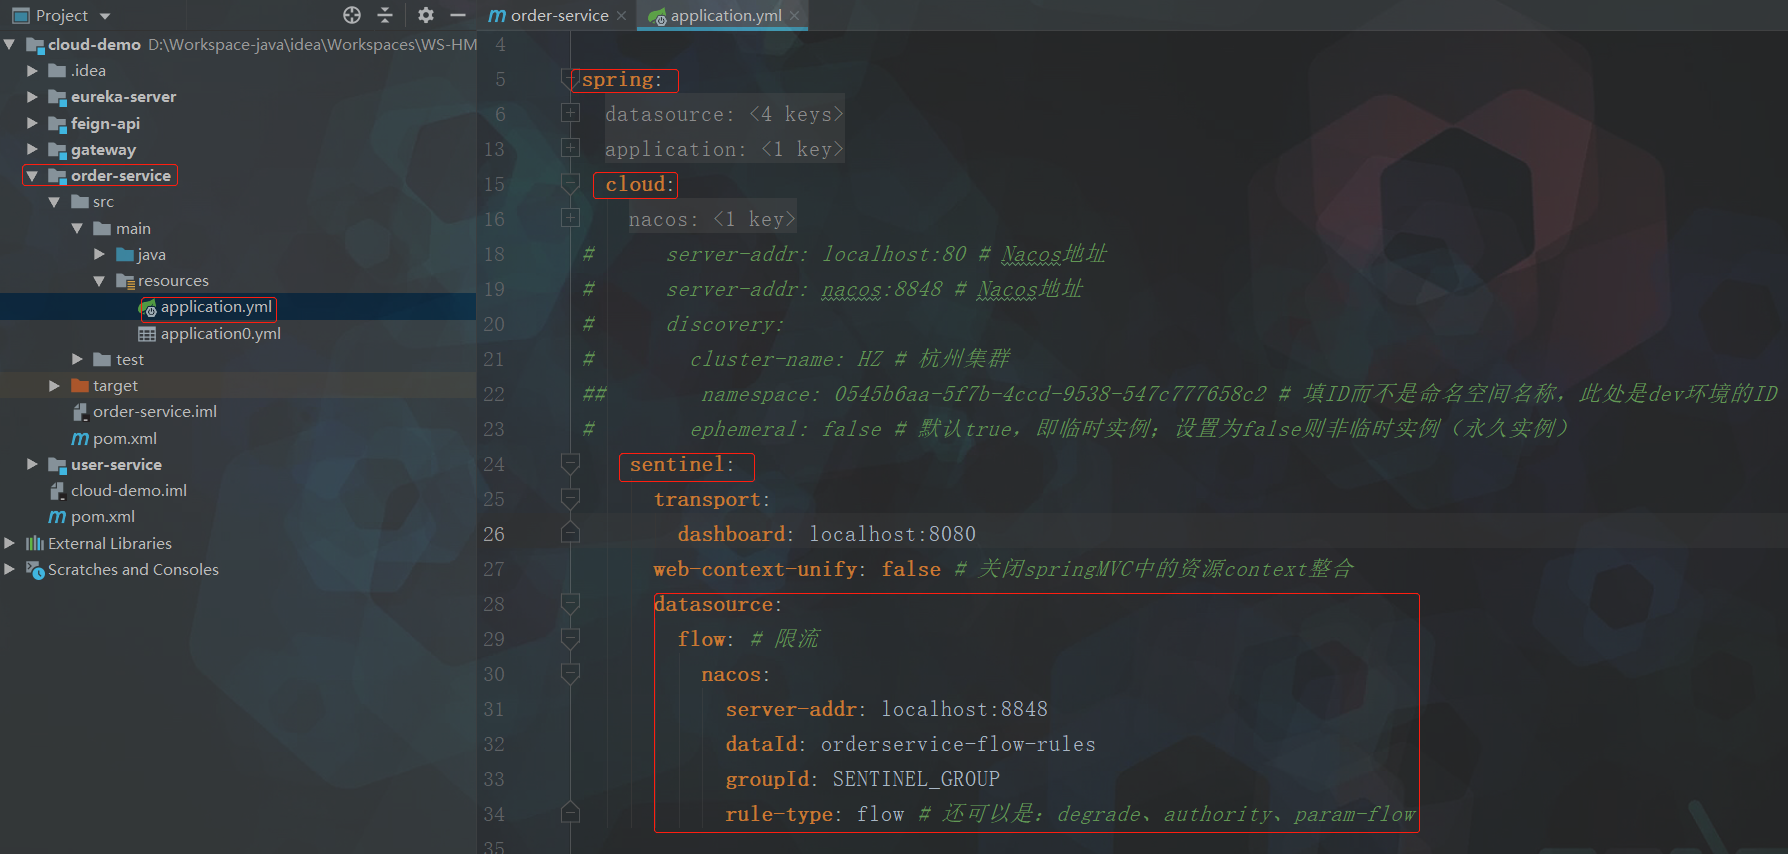1788x854 pixels.
Task: Expand the Scratches and Consoles arrow
Action: tap(10, 570)
